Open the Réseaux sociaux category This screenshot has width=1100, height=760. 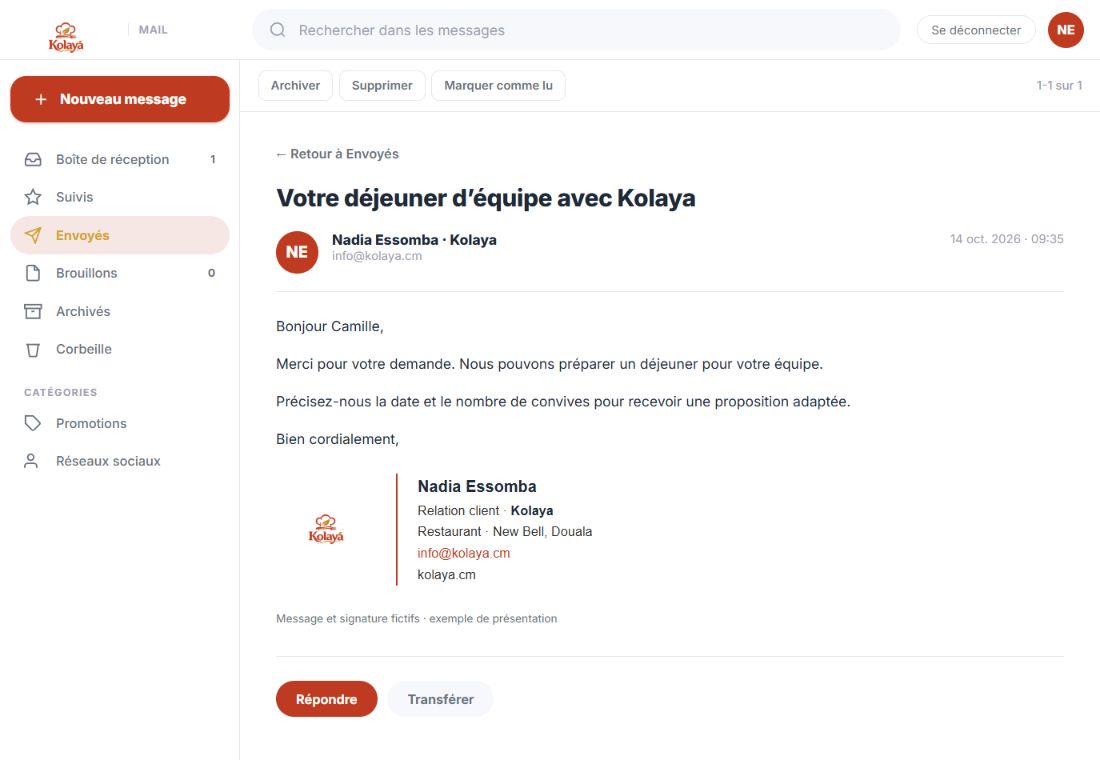tap(120, 461)
